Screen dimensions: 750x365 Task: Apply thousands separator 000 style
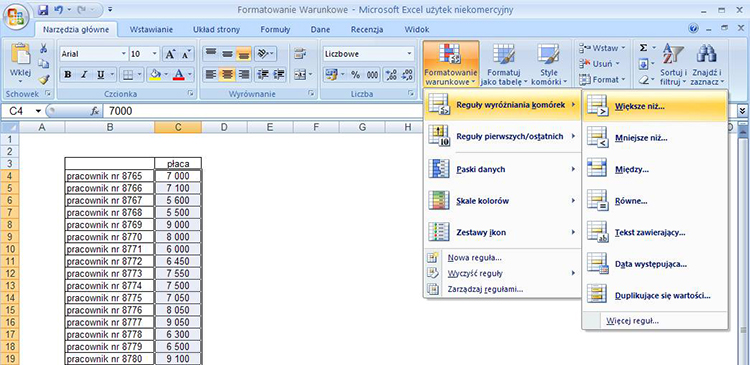pyautogui.click(x=373, y=75)
